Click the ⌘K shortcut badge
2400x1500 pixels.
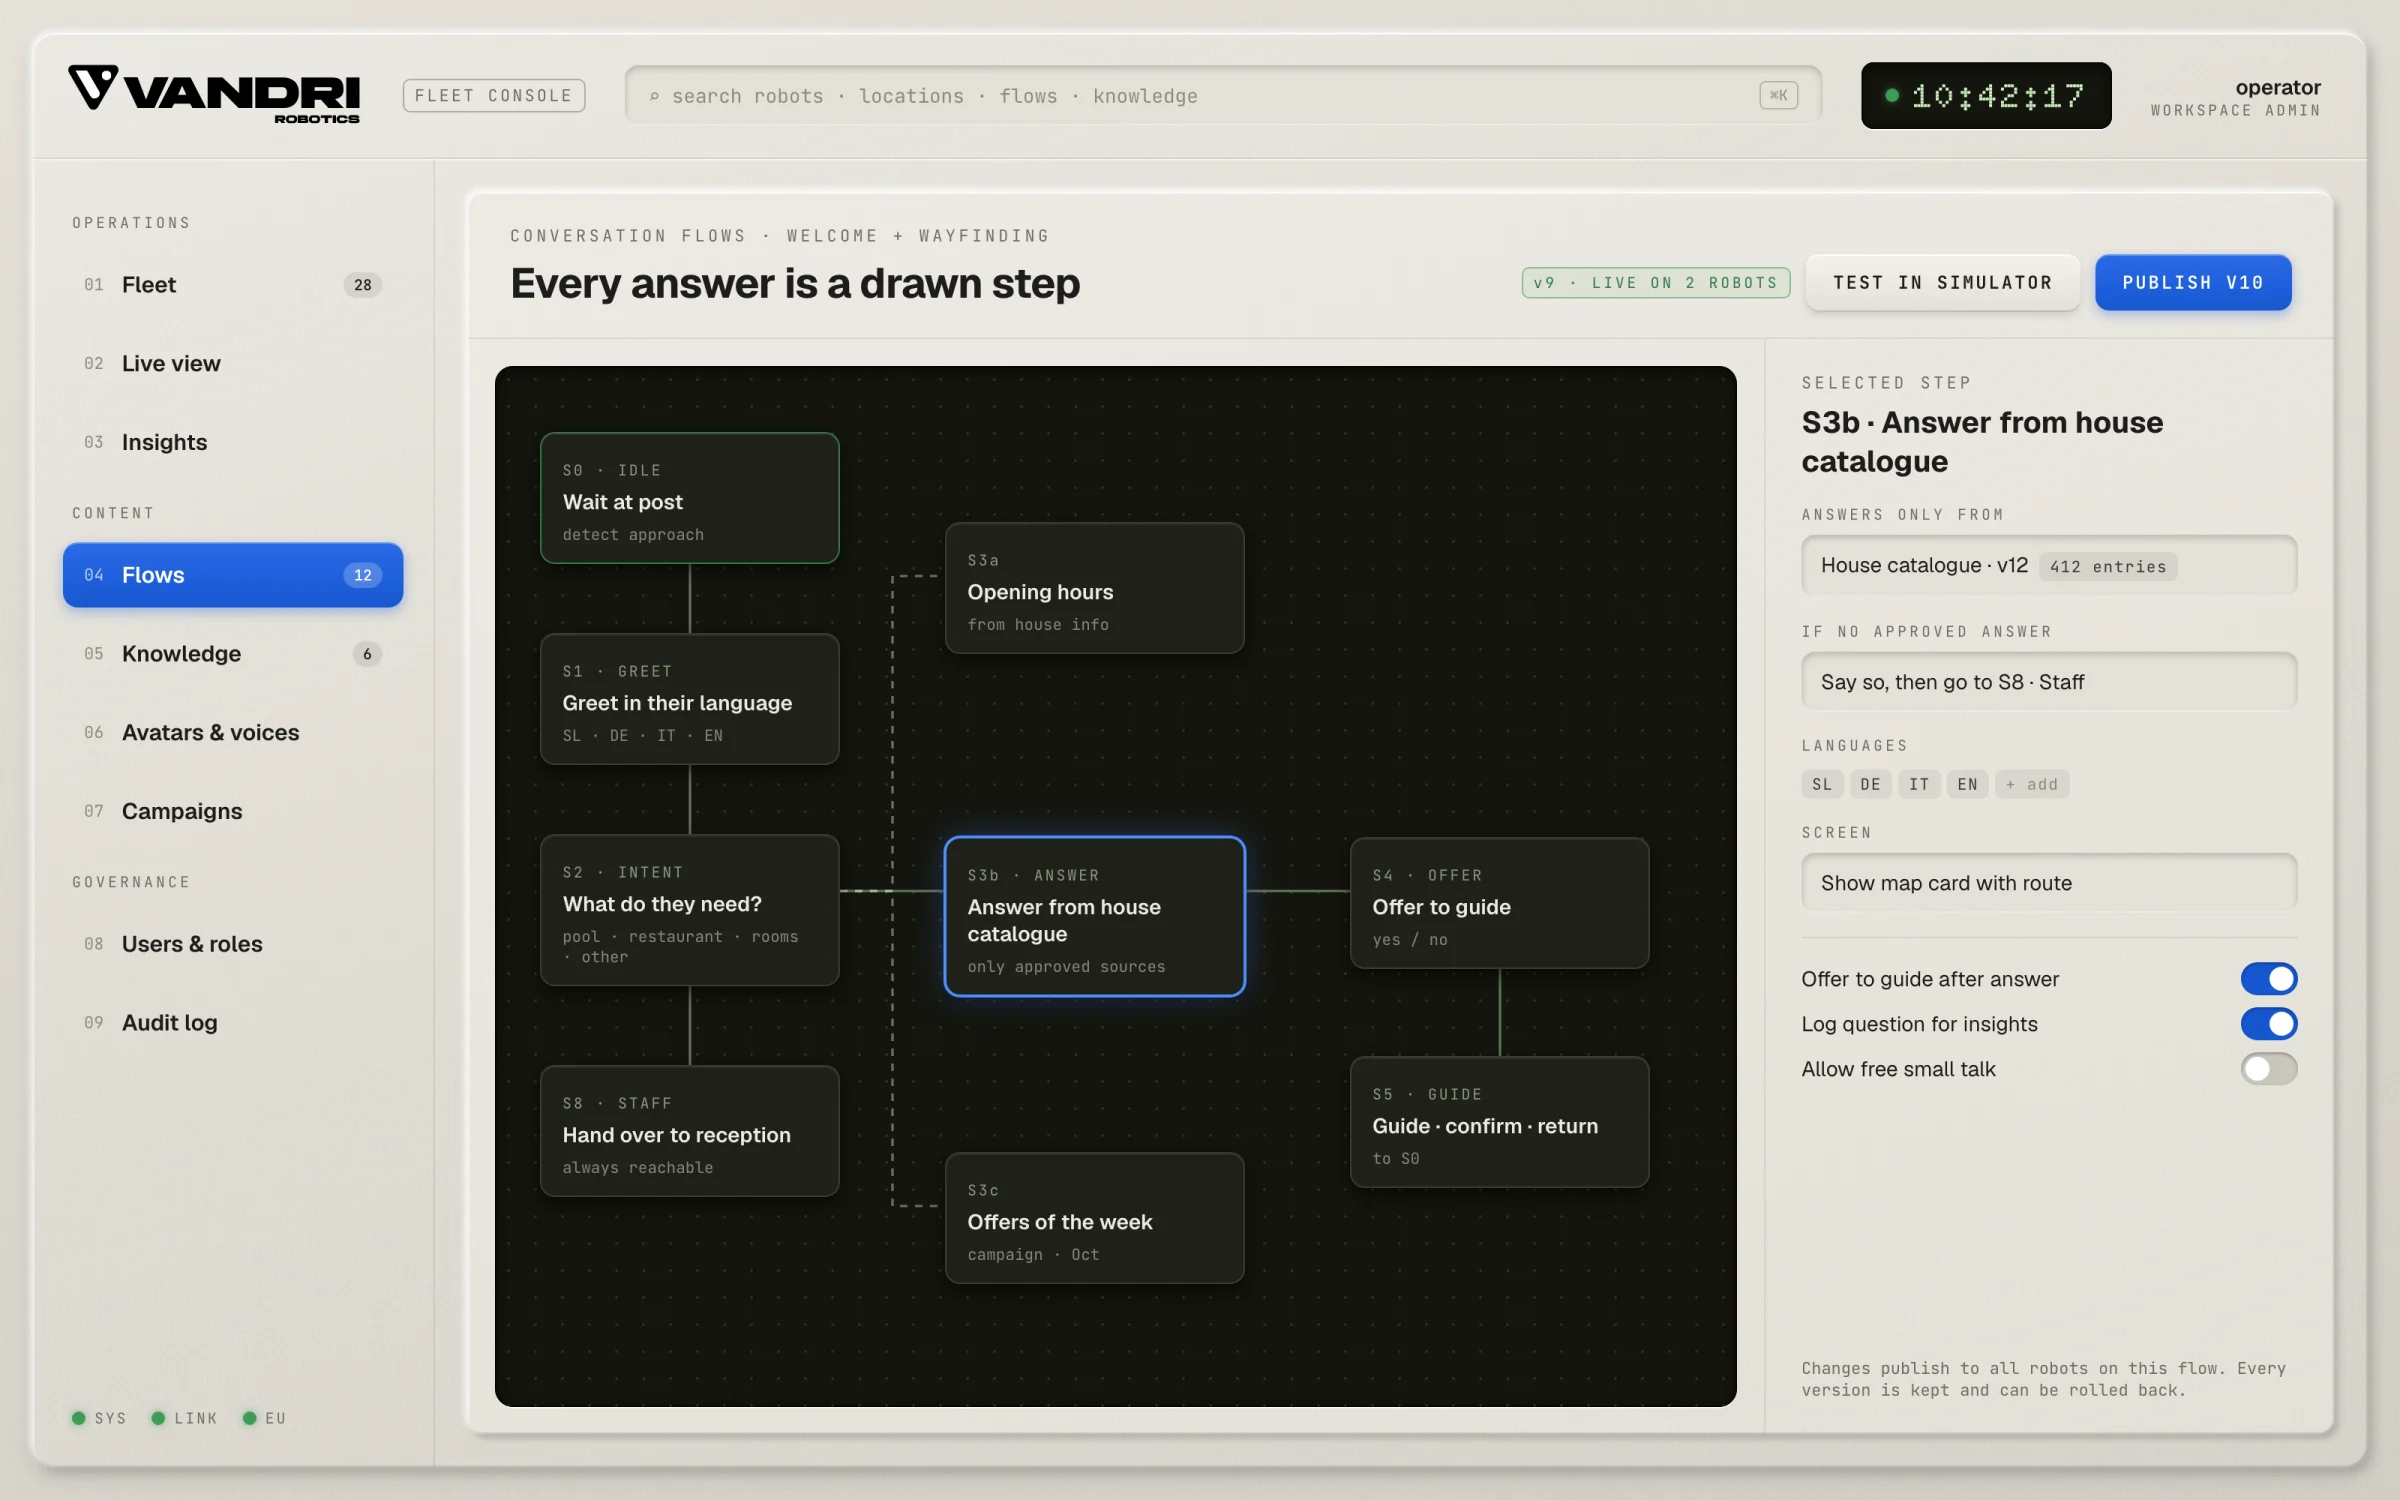click(1778, 95)
